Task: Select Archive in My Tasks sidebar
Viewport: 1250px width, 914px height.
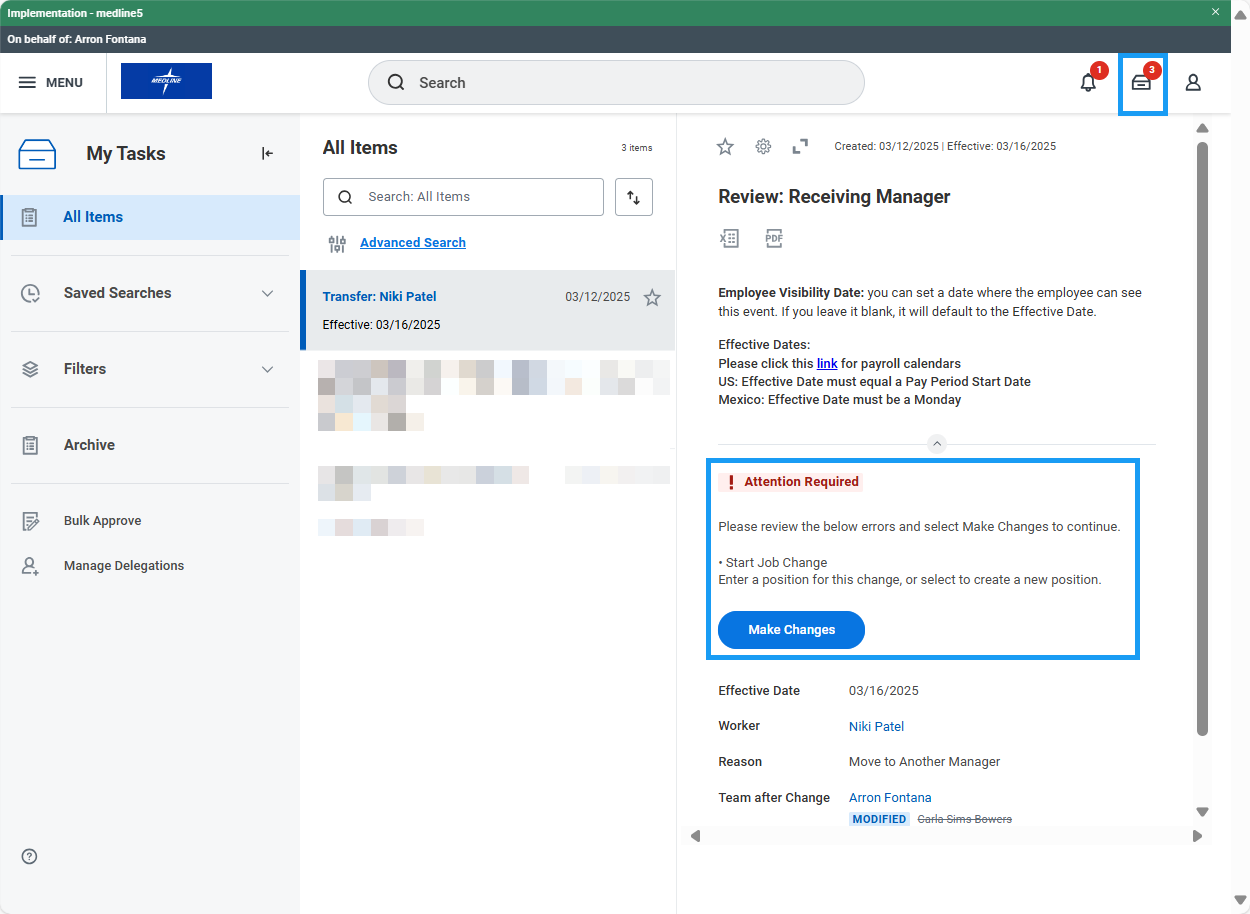Action: 89,445
